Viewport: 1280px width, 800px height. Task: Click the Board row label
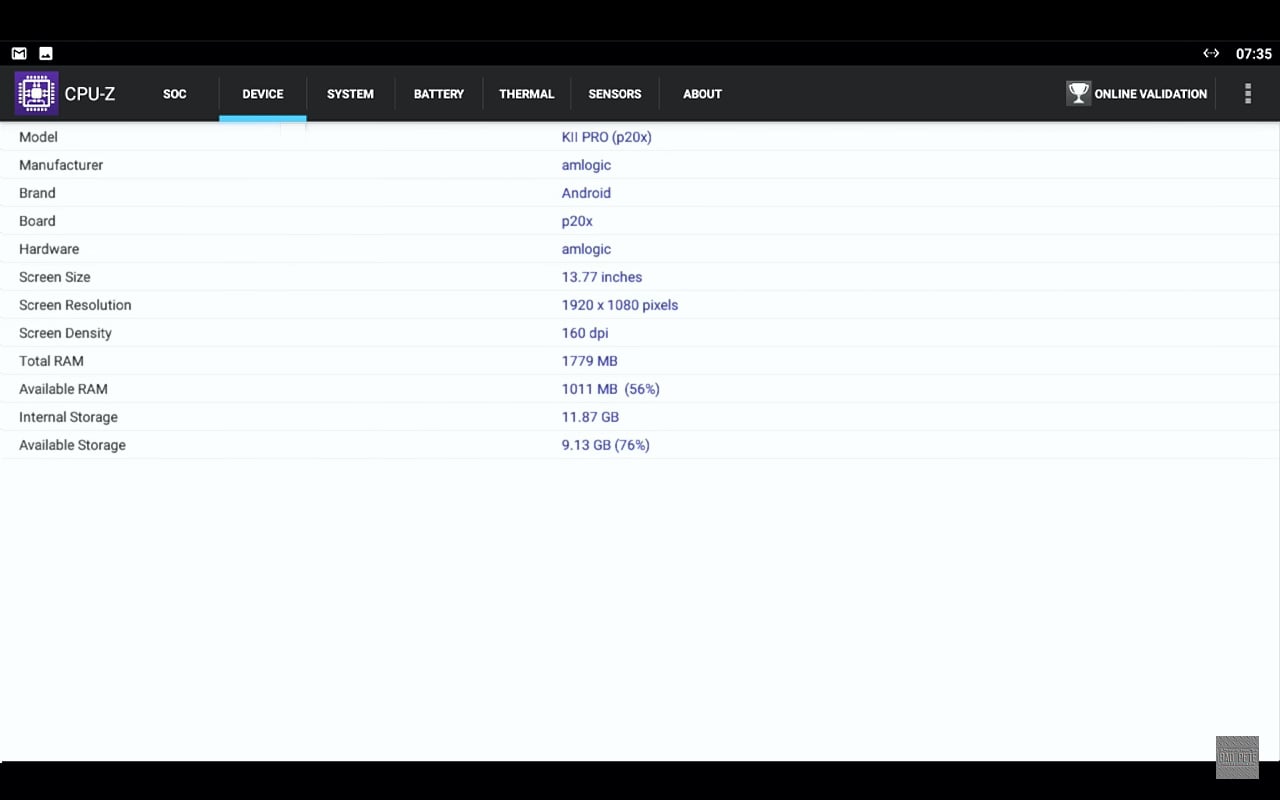(37, 221)
